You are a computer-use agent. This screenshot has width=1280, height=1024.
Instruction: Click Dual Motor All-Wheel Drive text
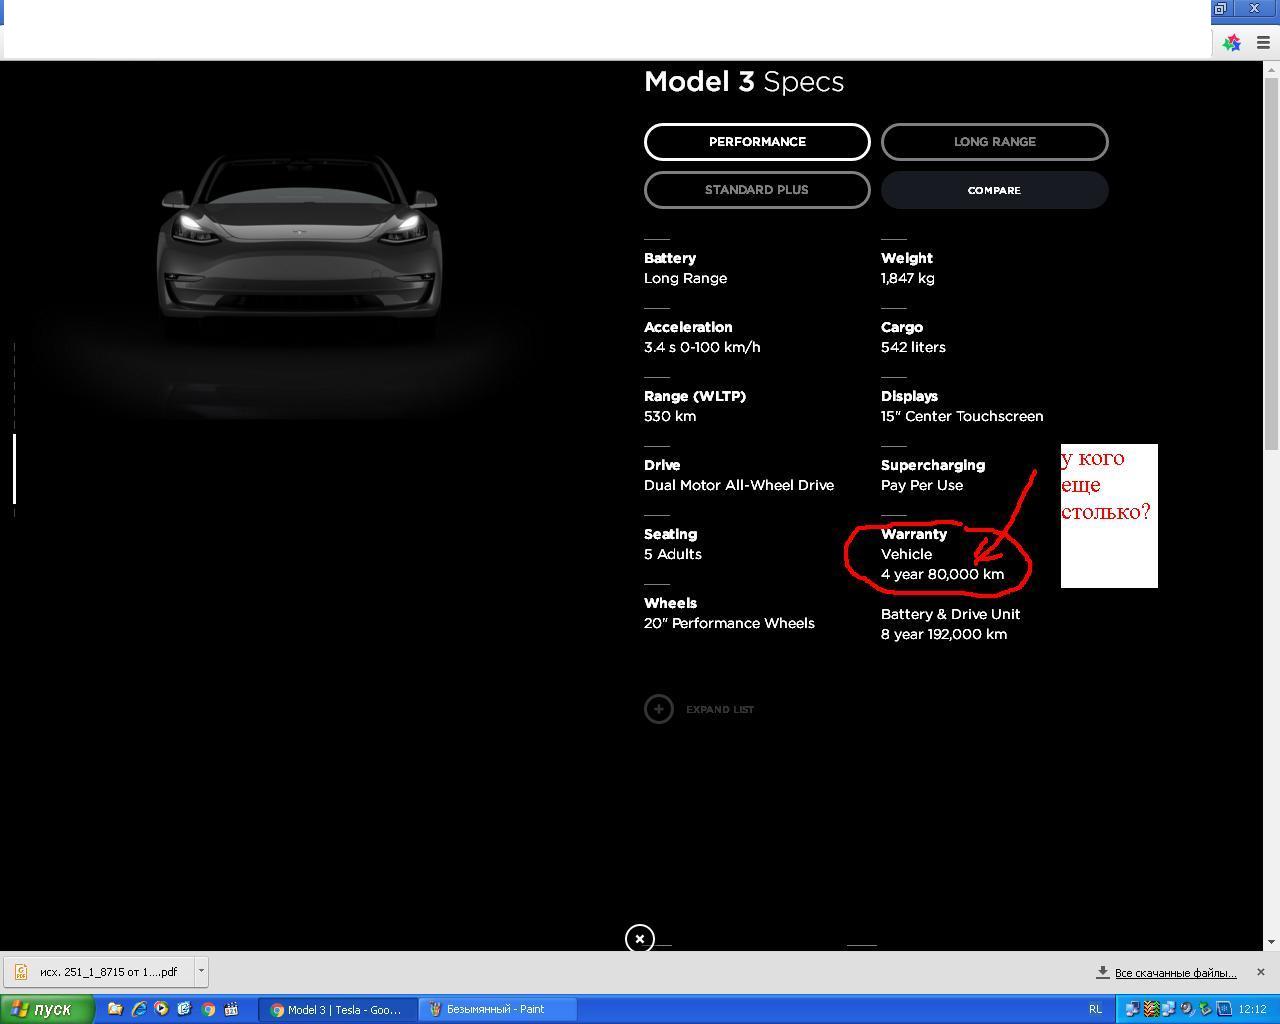point(739,485)
